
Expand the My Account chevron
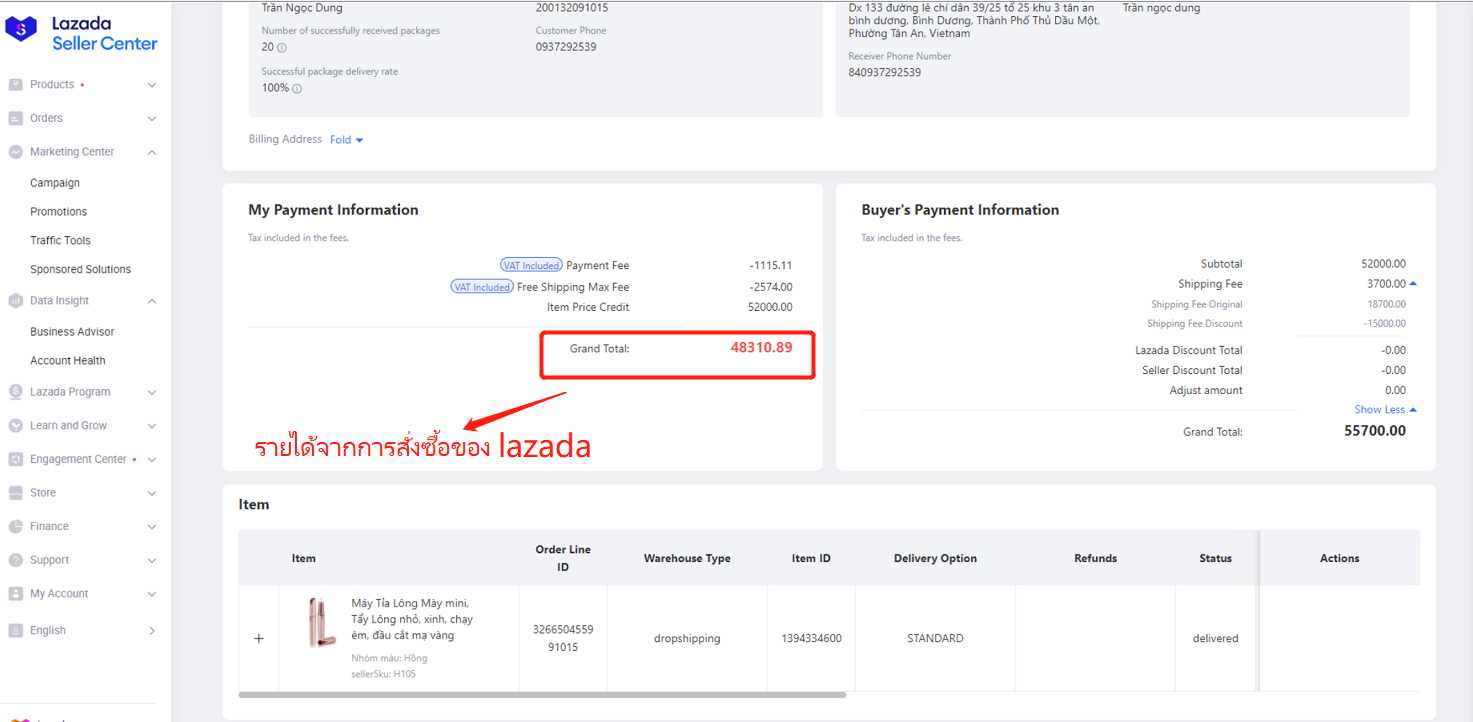[x=152, y=594]
